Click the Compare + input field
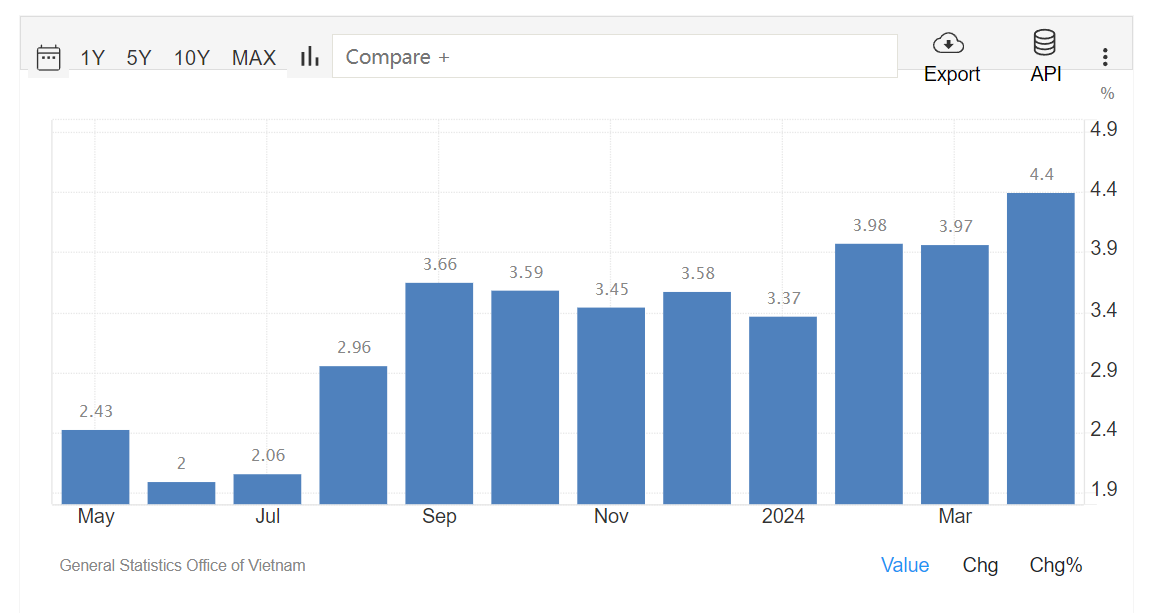The image size is (1159, 613). point(614,56)
